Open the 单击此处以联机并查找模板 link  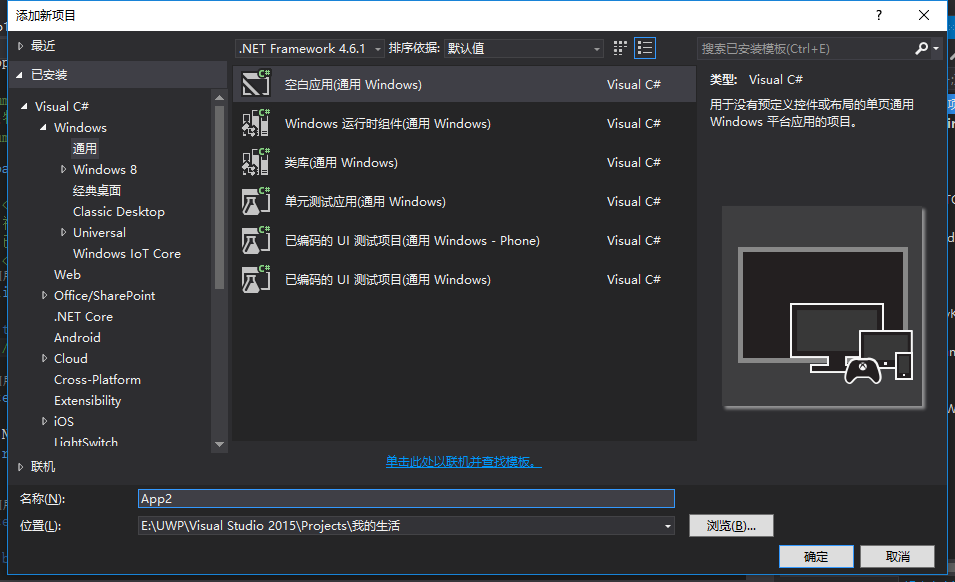point(463,462)
